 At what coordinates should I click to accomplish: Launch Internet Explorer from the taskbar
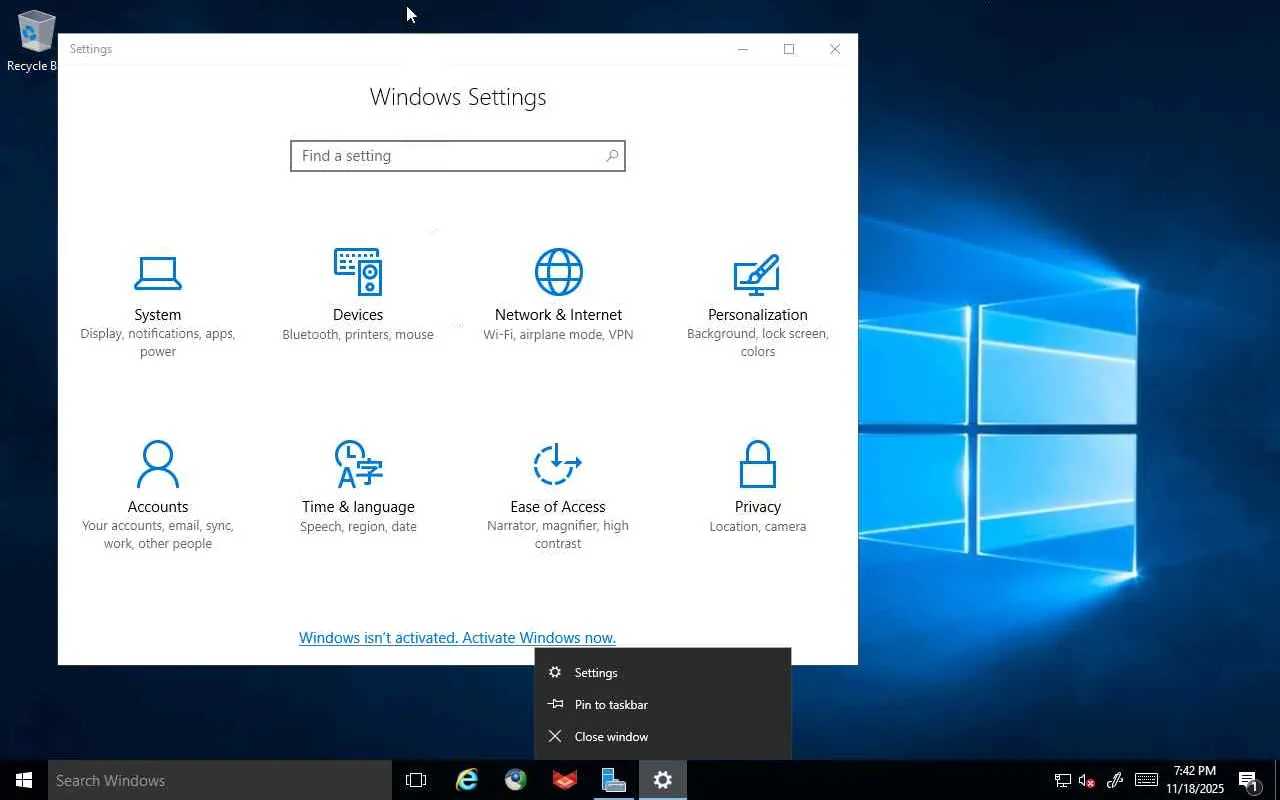point(466,780)
